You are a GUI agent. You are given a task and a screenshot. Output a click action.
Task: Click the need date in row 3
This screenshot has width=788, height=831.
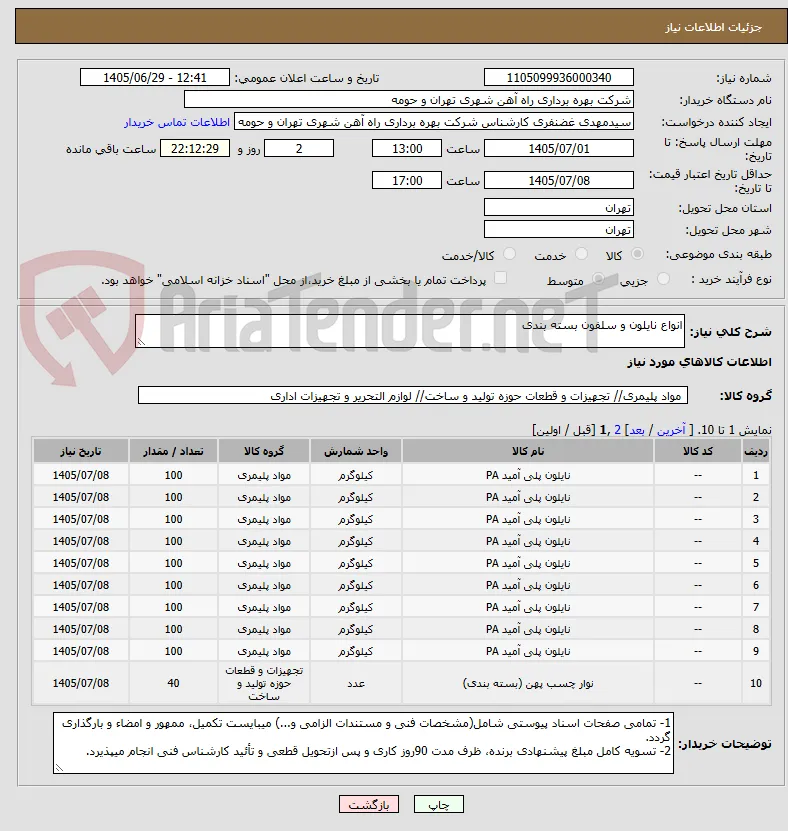click(x=81, y=519)
